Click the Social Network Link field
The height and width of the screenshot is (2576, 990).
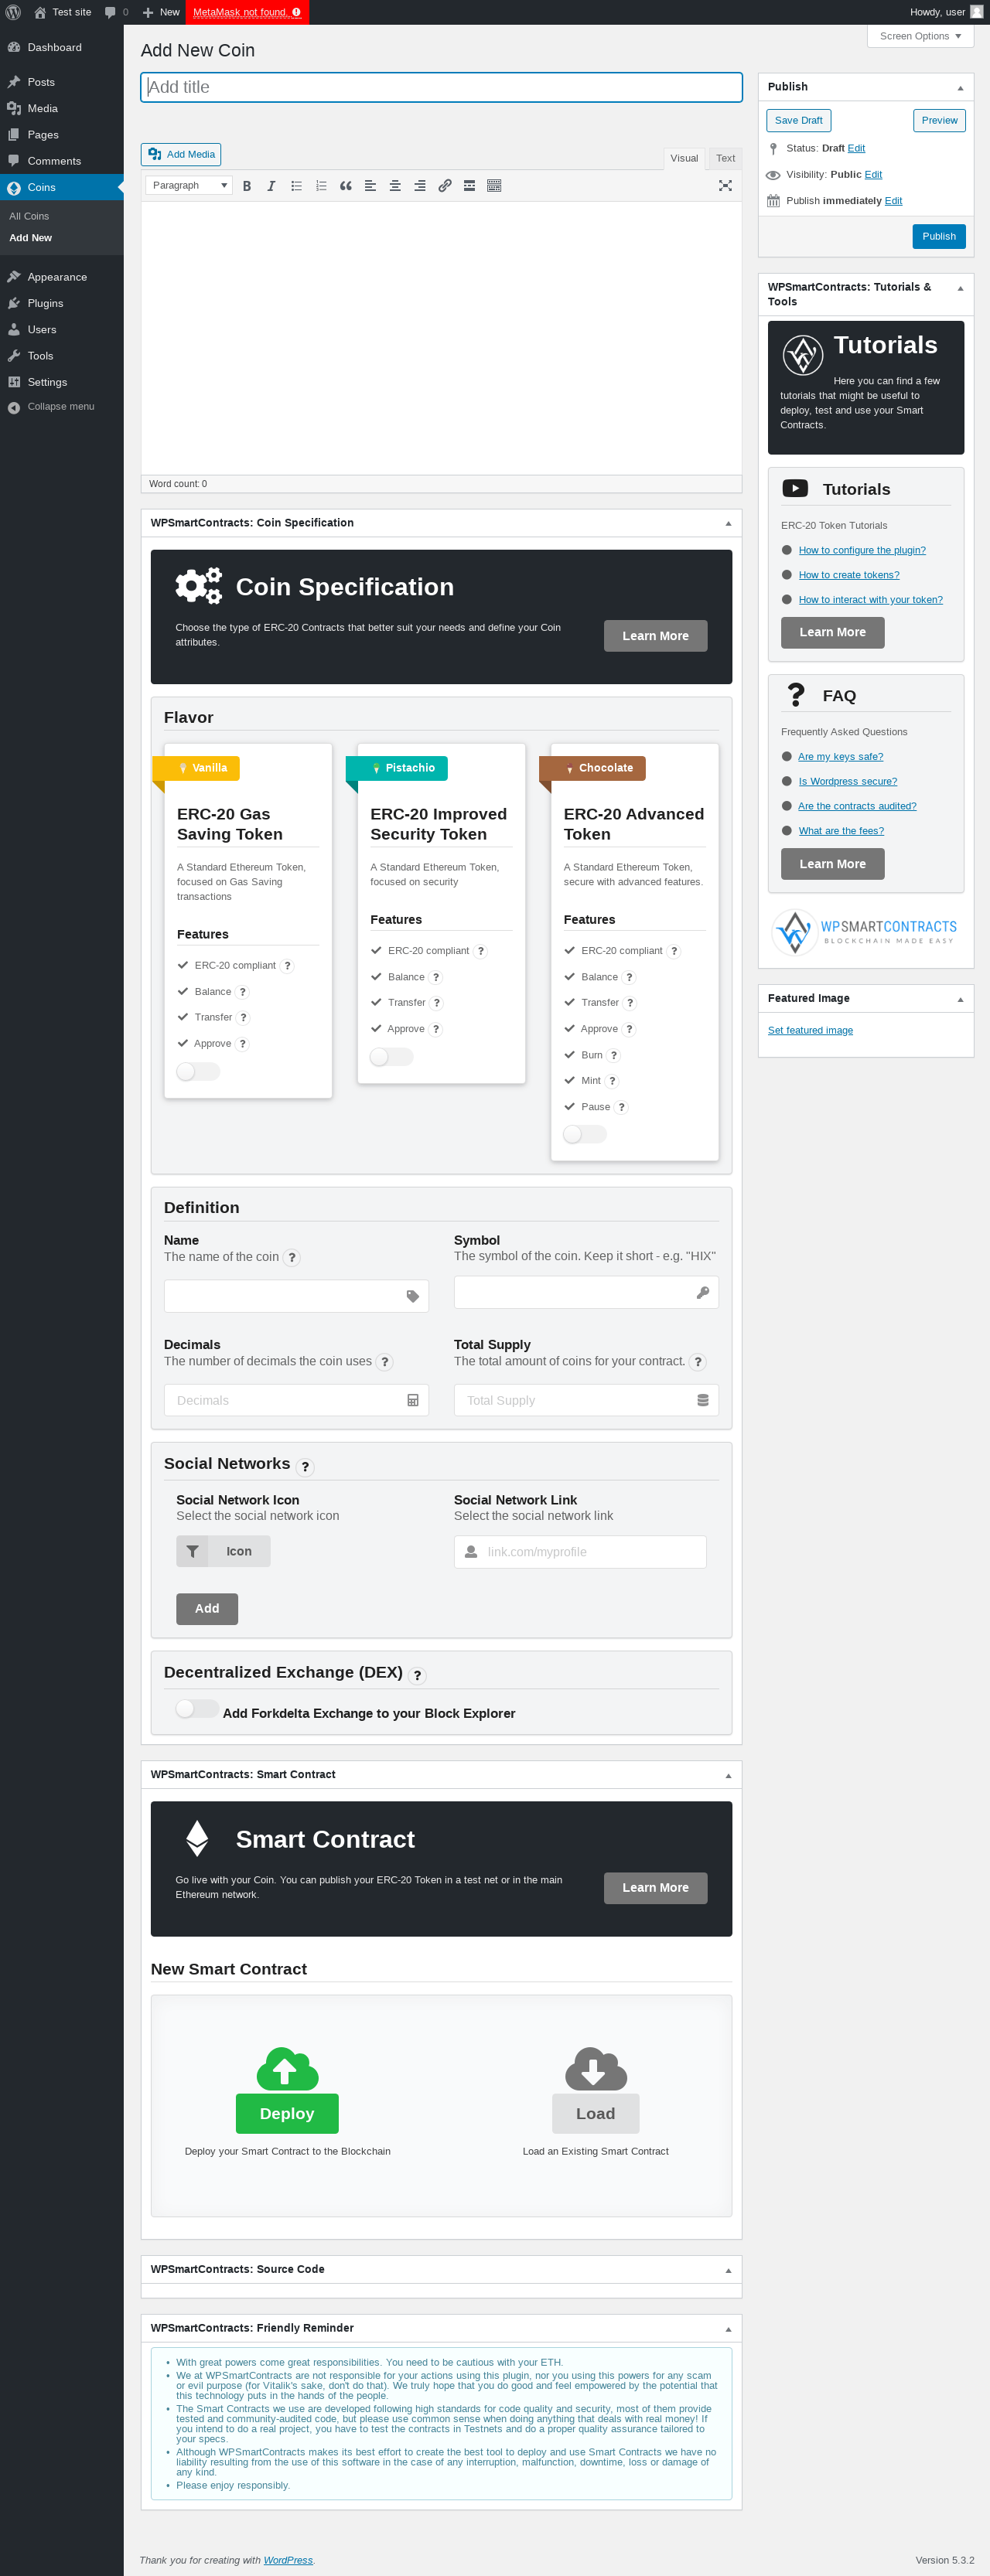(x=580, y=1553)
